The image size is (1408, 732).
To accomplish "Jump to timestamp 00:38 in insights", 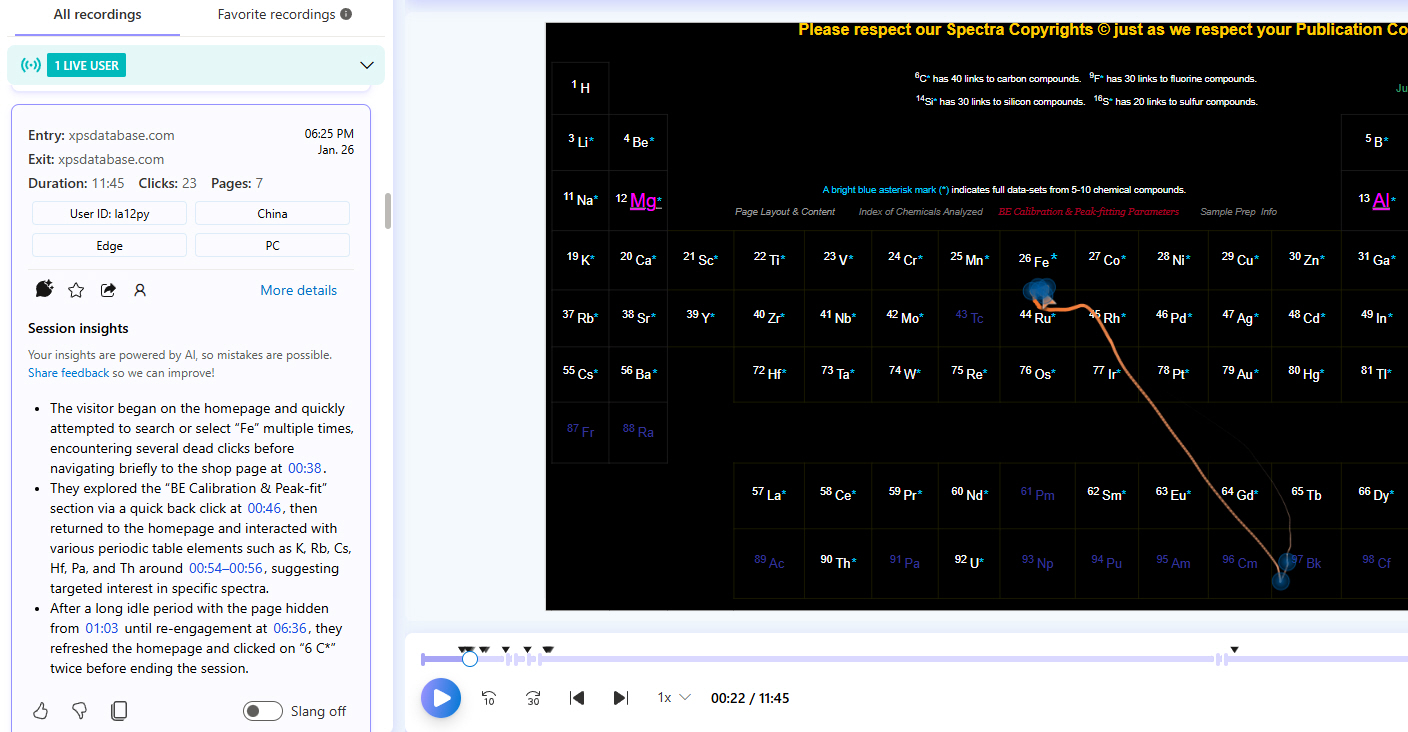I will pos(305,468).
